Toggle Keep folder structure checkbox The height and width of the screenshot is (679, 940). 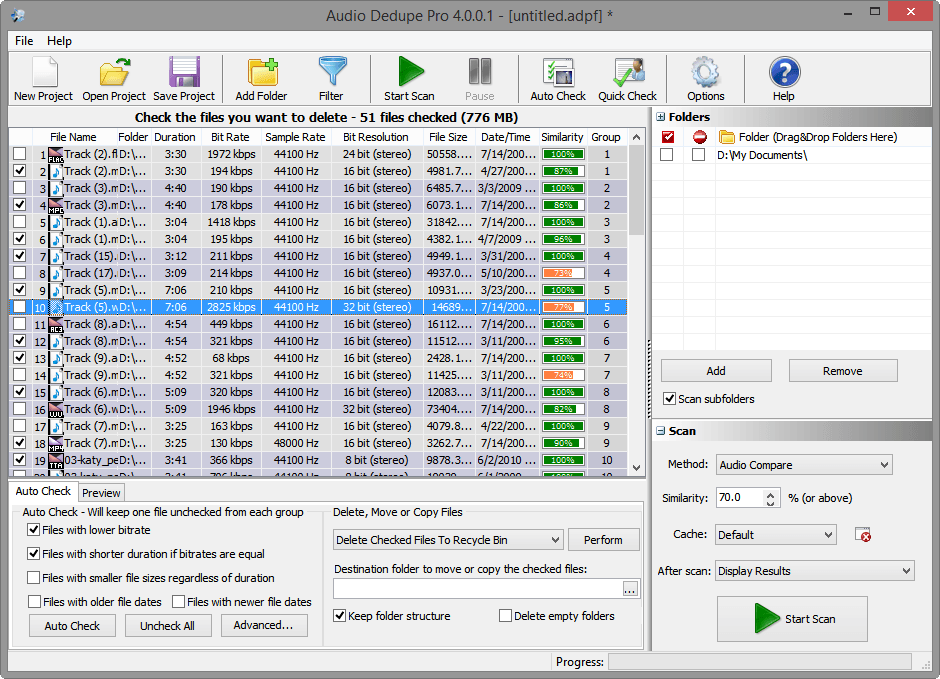click(339, 615)
